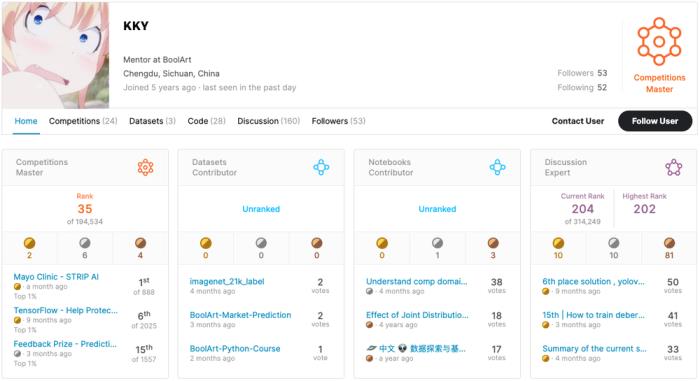
Task: Click the Discussion silver medal icon
Action: coord(614,243)
